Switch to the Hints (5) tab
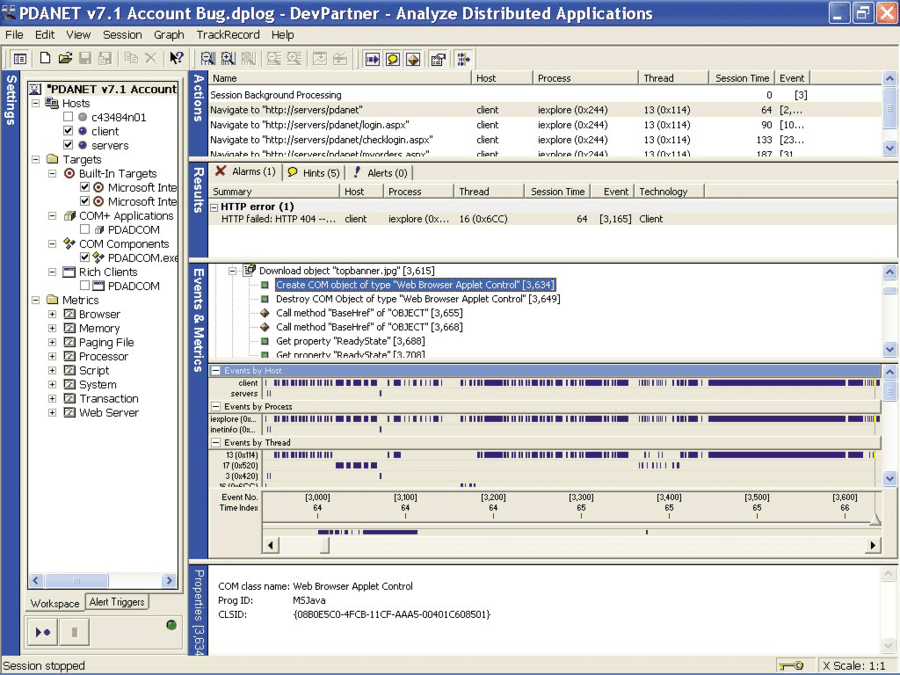This screenshot has height=675, width=900. (313, 172)
